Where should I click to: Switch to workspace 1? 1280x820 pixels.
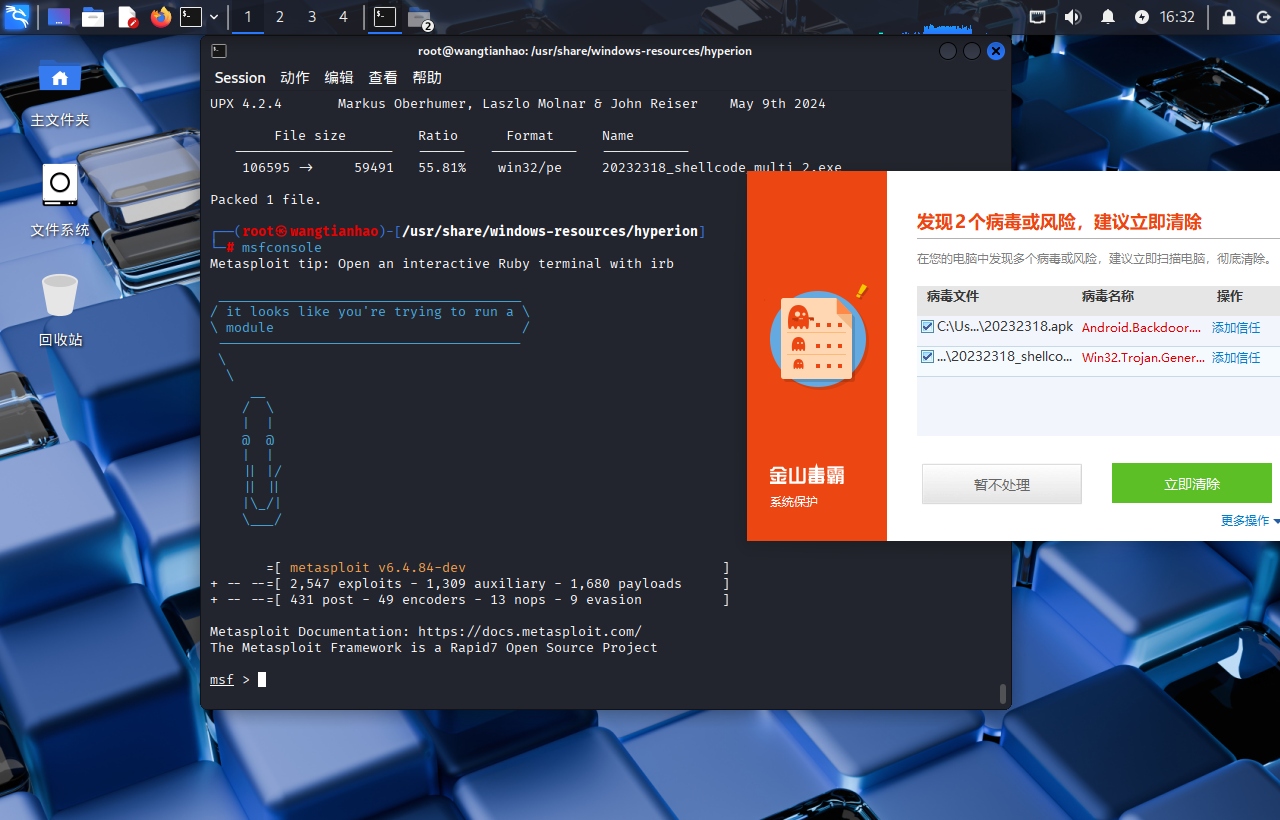(x=248, y=17)
